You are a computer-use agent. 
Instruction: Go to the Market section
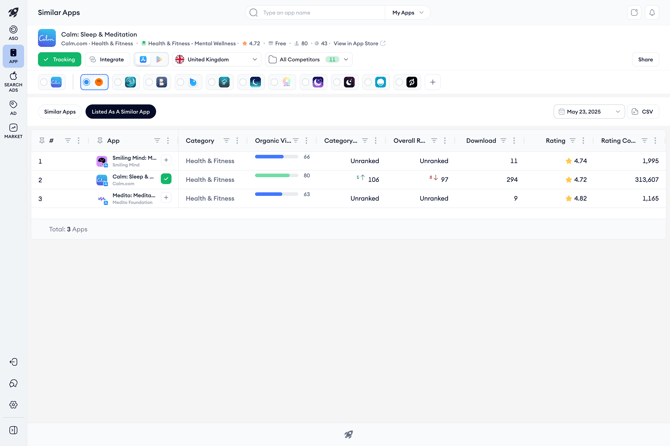click(13, 131)
